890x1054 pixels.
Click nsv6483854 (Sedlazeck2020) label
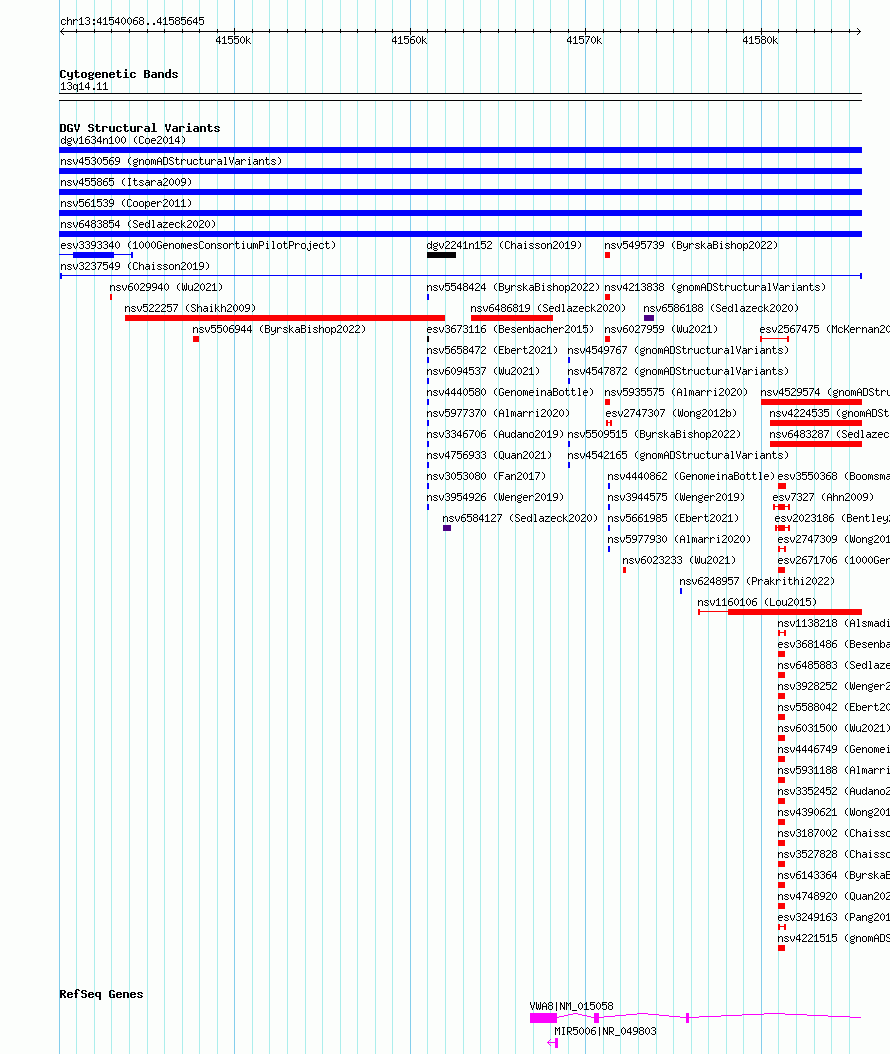pos(138,224)
